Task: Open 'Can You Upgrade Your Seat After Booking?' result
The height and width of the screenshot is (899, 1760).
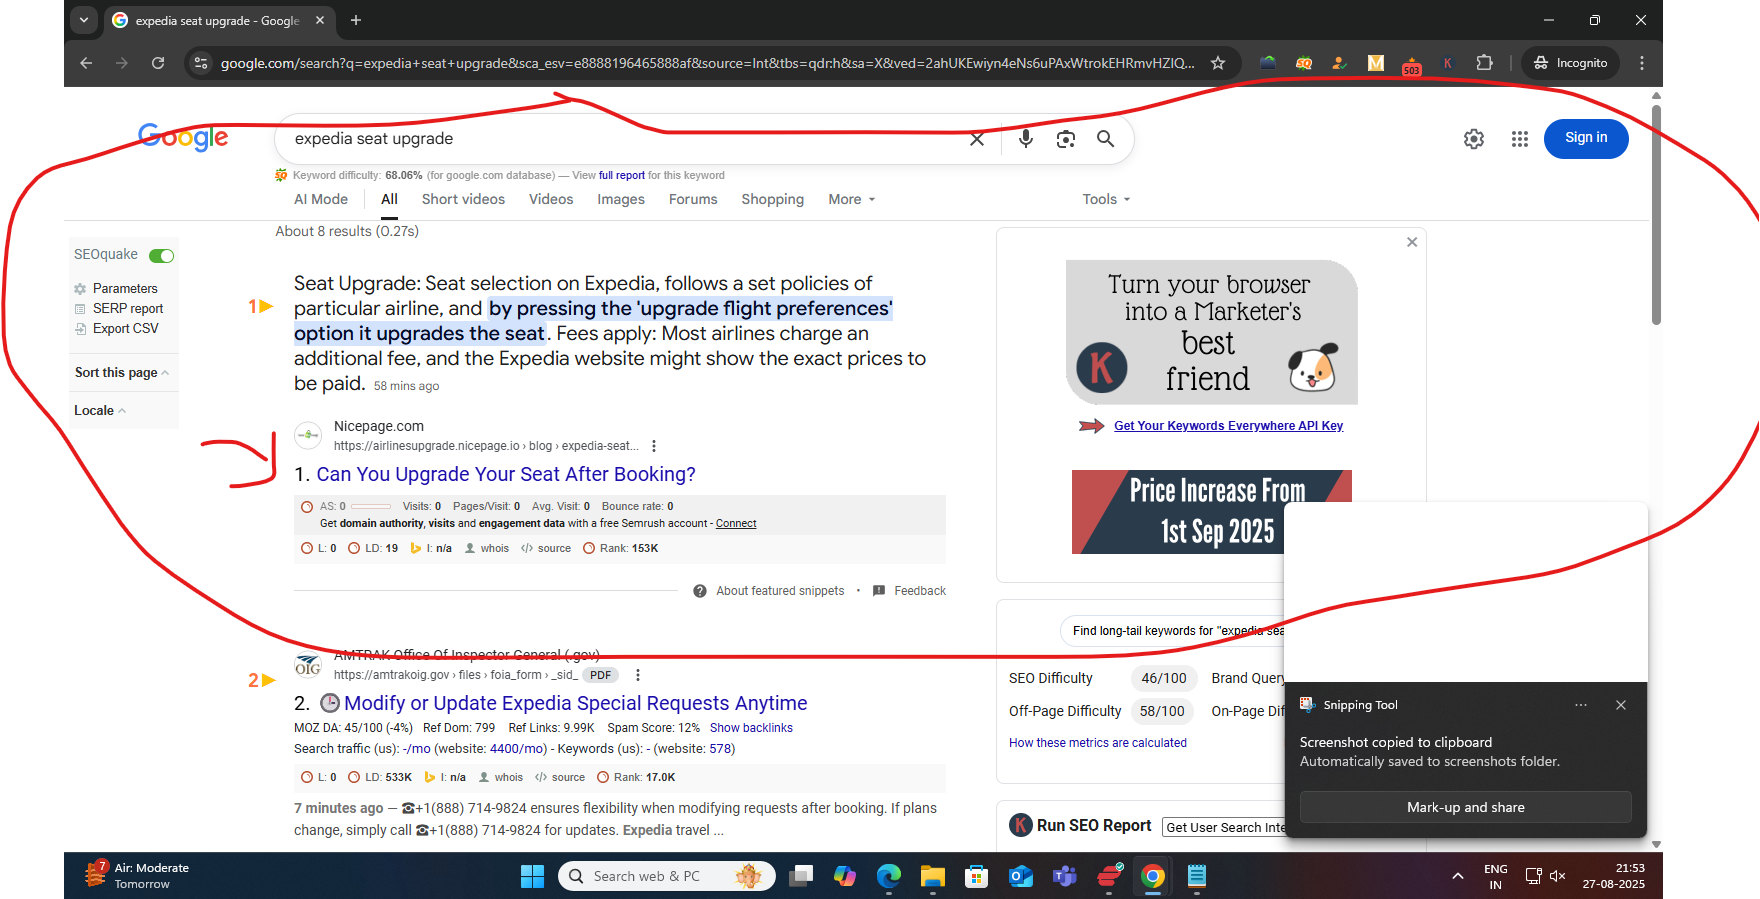Action: (506, 475)
